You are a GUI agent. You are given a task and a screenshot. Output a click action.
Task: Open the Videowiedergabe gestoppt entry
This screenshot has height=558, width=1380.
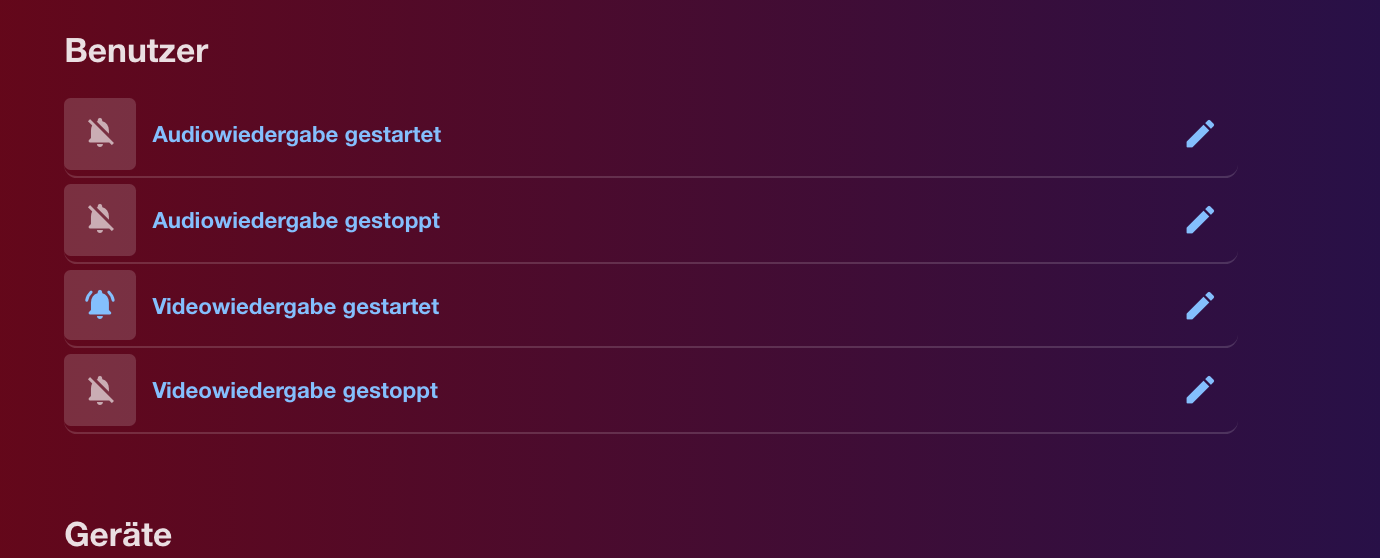295,390
